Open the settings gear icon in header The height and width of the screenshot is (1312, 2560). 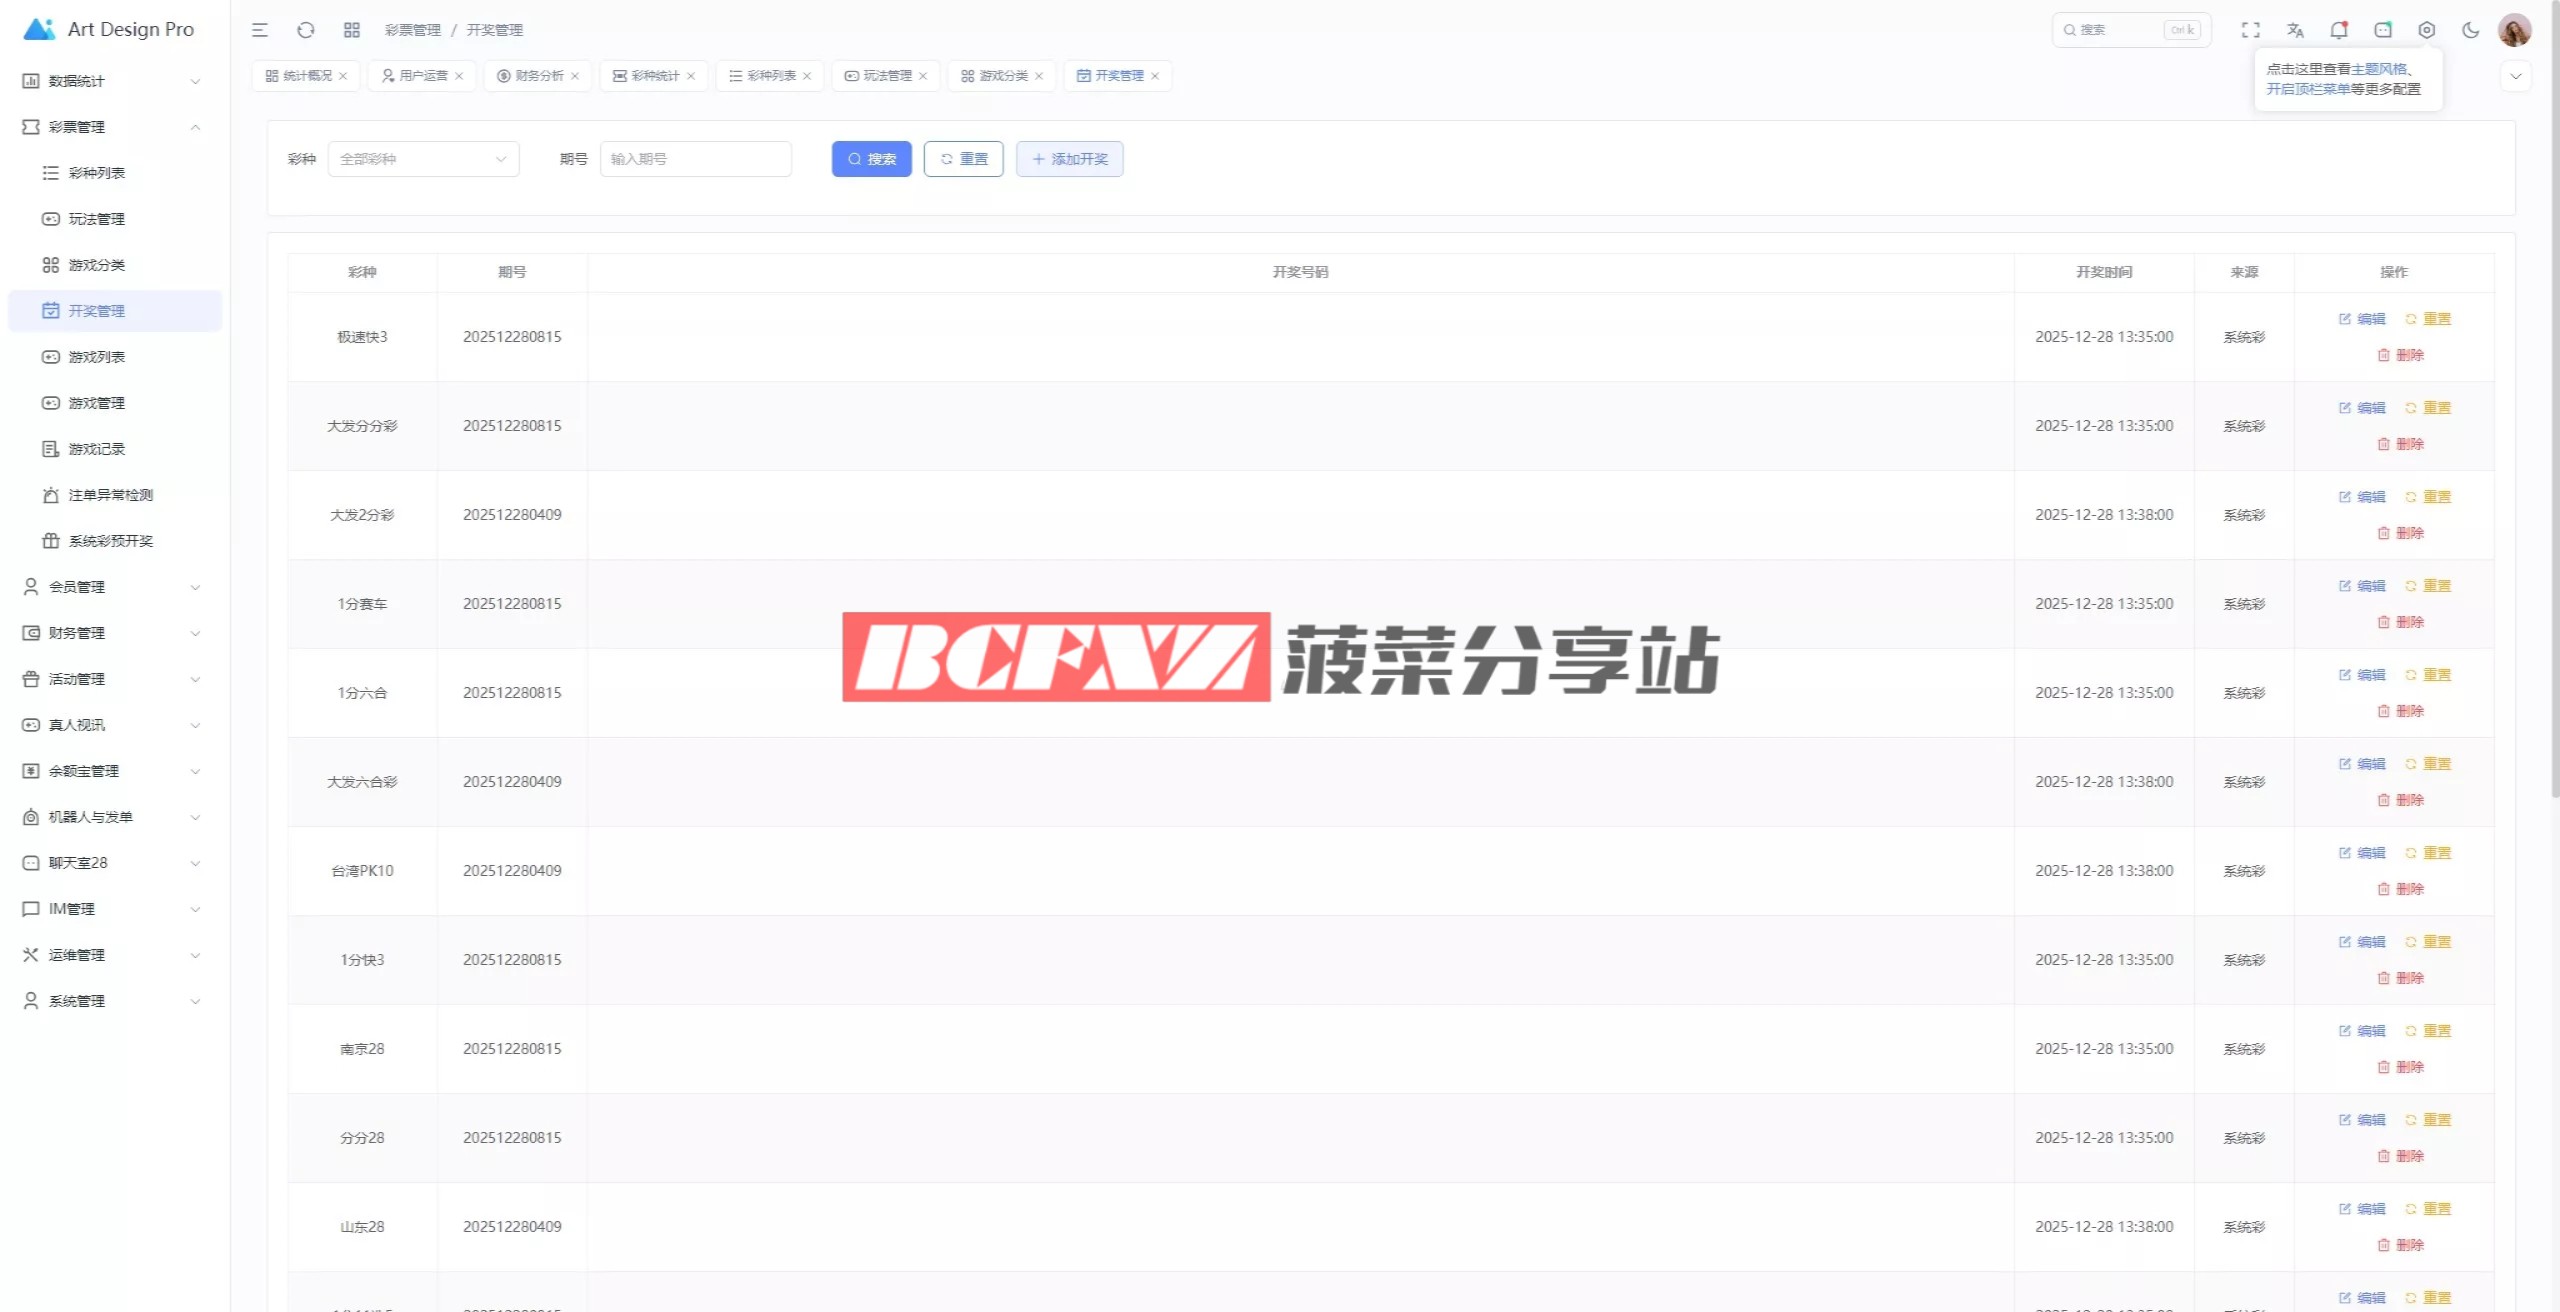click(2426, 30)
